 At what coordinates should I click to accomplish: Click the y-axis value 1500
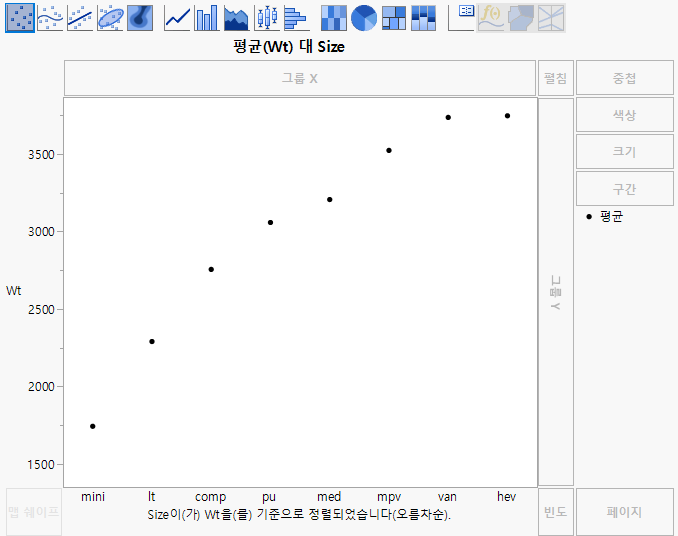pyautogui.click(x=42, y=465)
